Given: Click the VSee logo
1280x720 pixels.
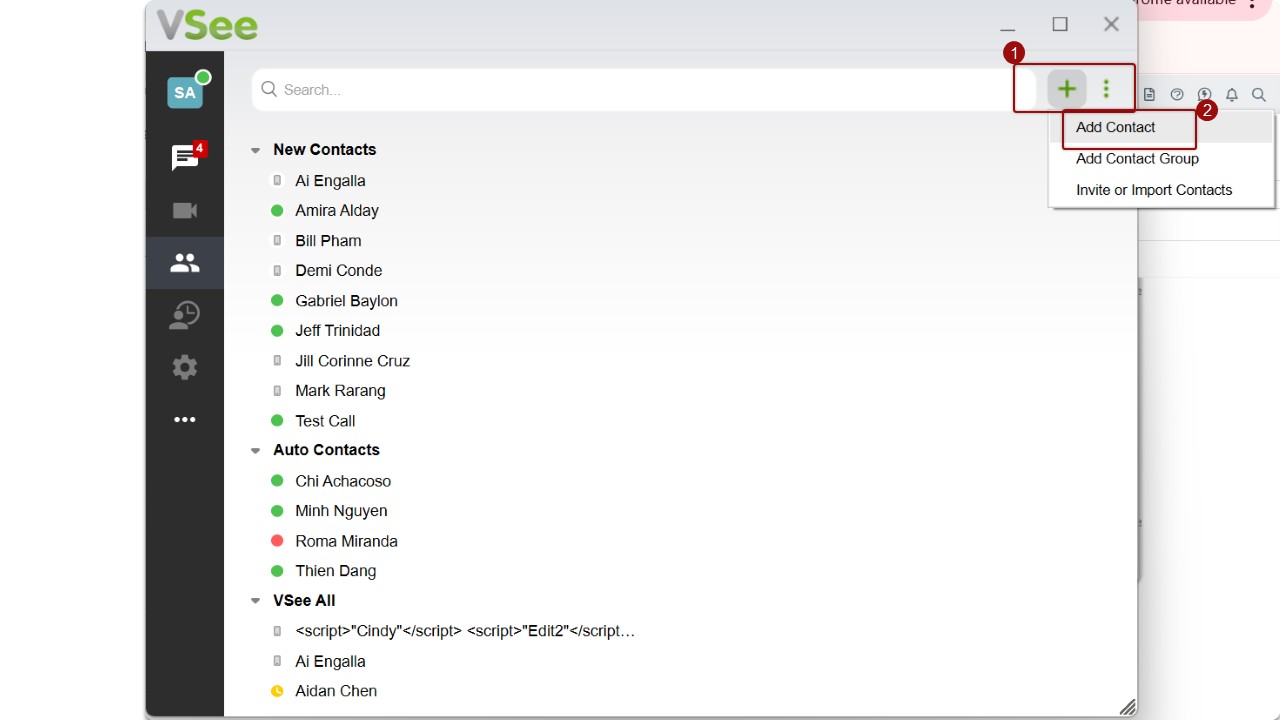Looking at the screenshot, I should [x=207, y=25].
